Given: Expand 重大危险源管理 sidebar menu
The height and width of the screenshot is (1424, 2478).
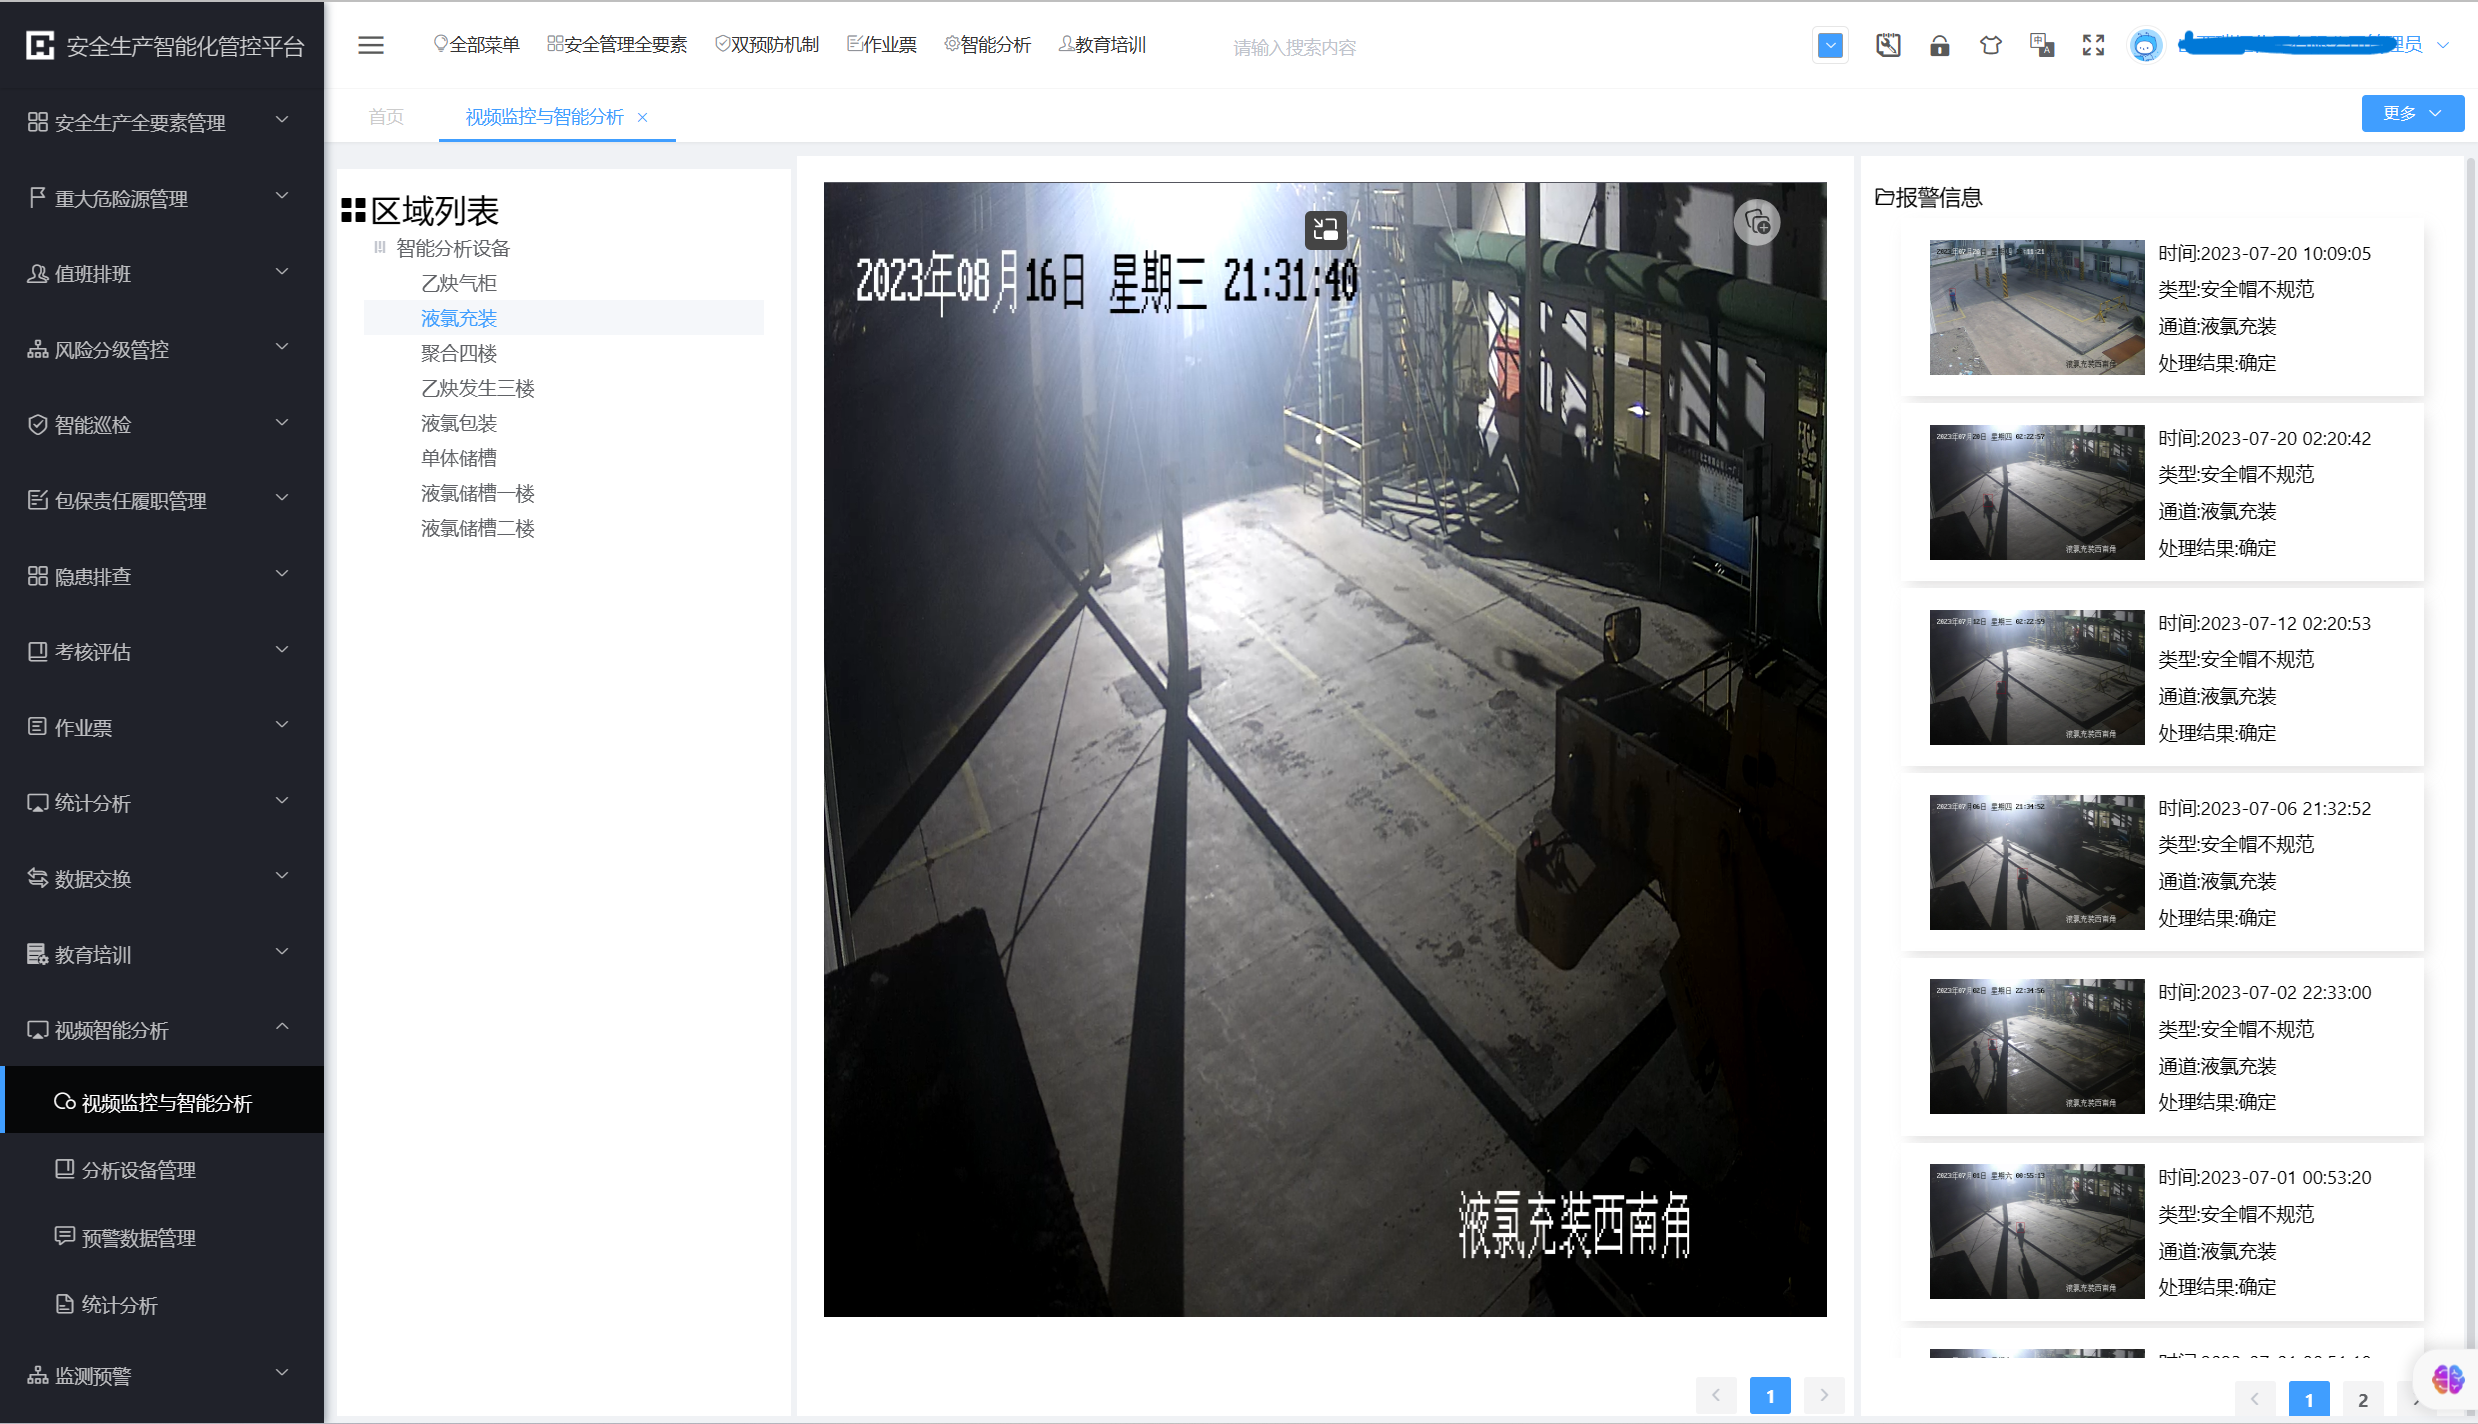Looking at the screenshot, I should (162, 198).
